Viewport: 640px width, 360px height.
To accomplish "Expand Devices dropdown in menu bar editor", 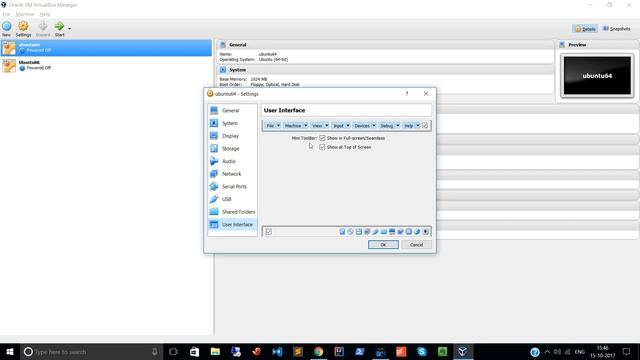I will (x=374, y=126).
